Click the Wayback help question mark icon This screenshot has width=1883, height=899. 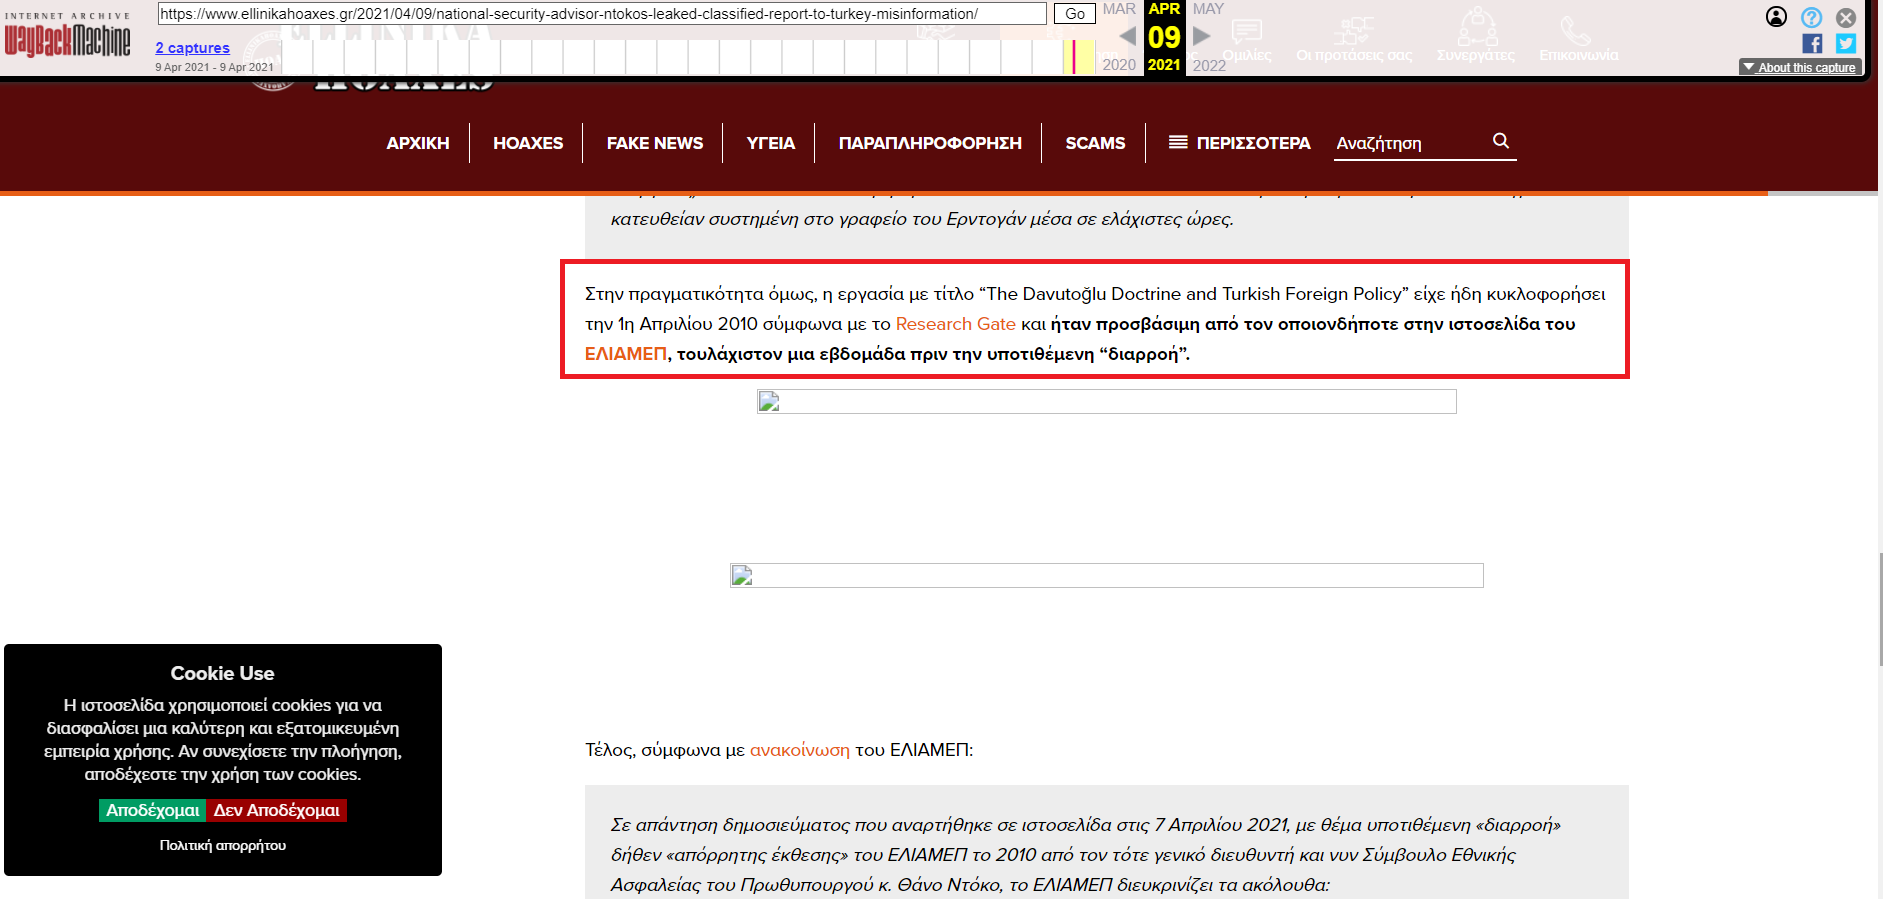coord(1811,17)
